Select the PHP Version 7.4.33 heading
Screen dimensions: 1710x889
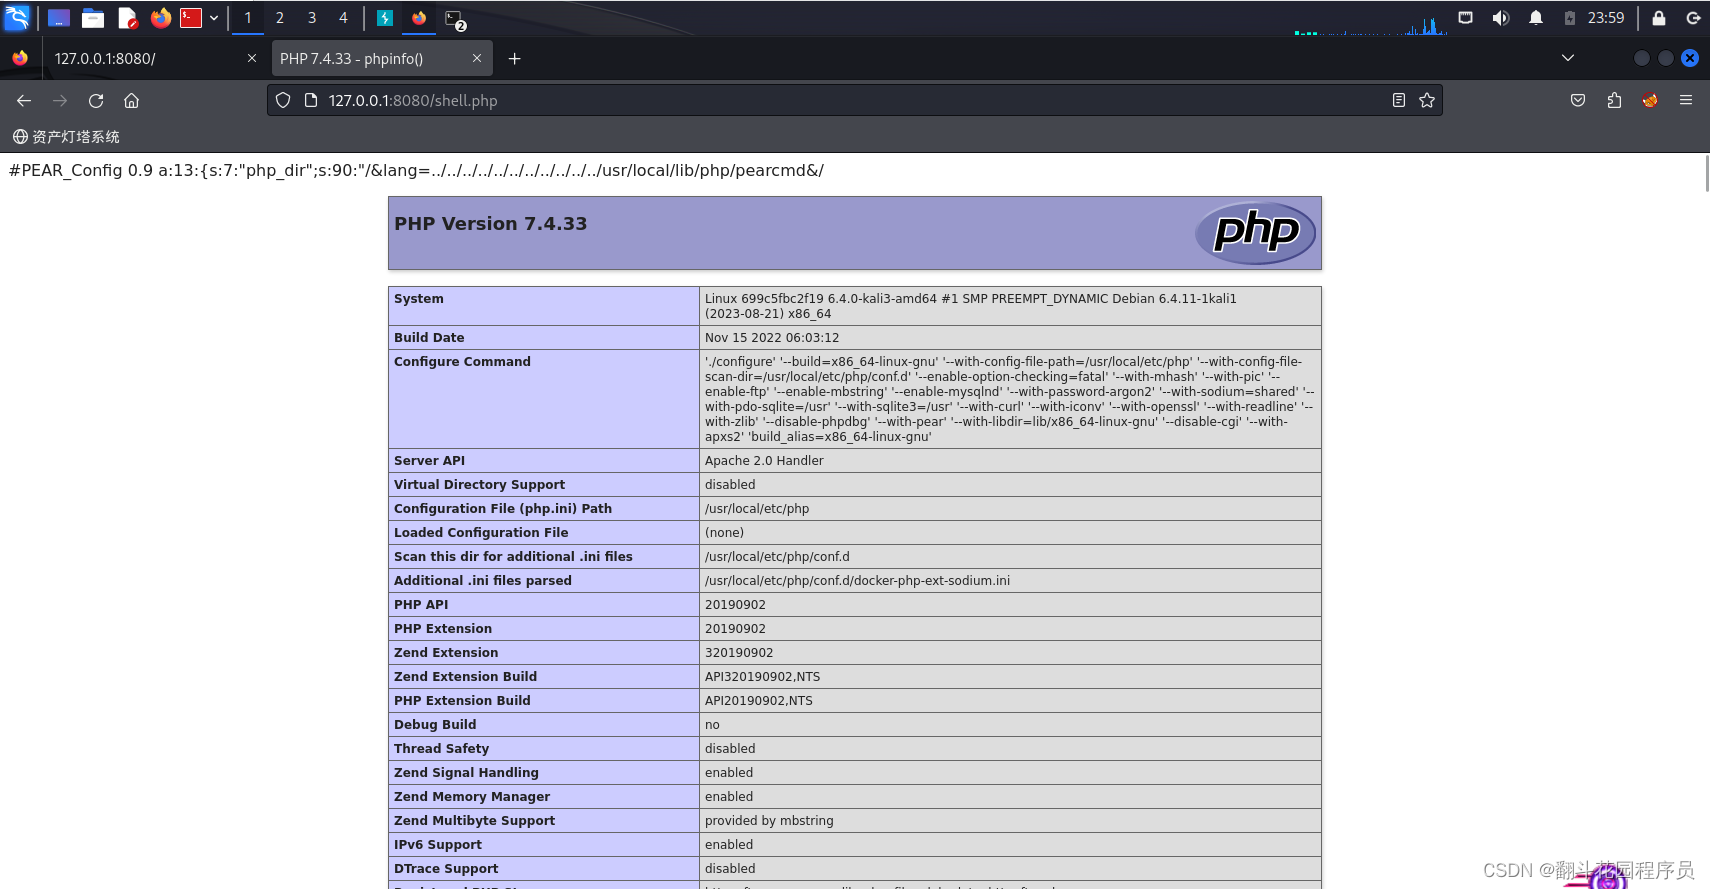[x=491, y=224]
